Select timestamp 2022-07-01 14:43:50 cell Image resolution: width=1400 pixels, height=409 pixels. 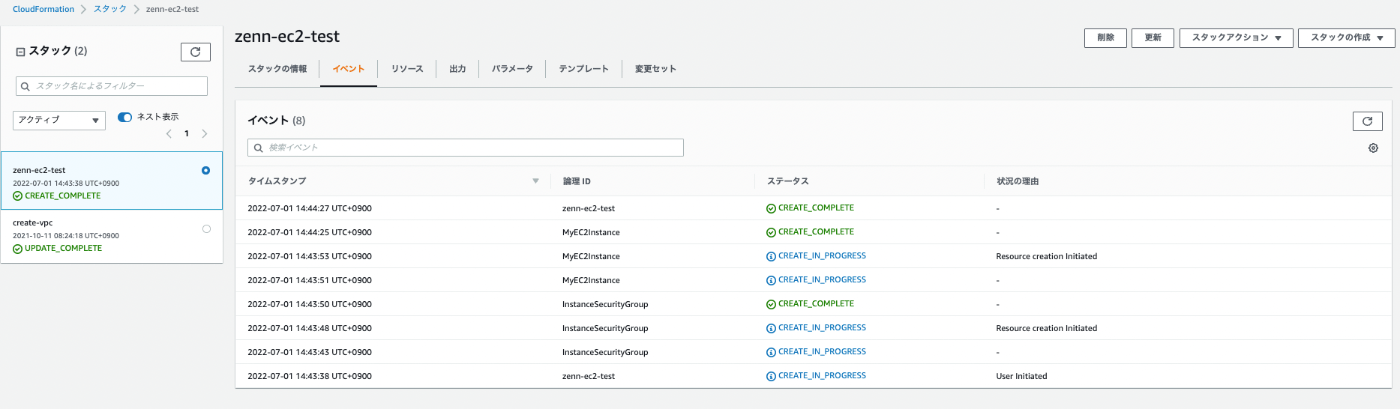tap(309, 304)
